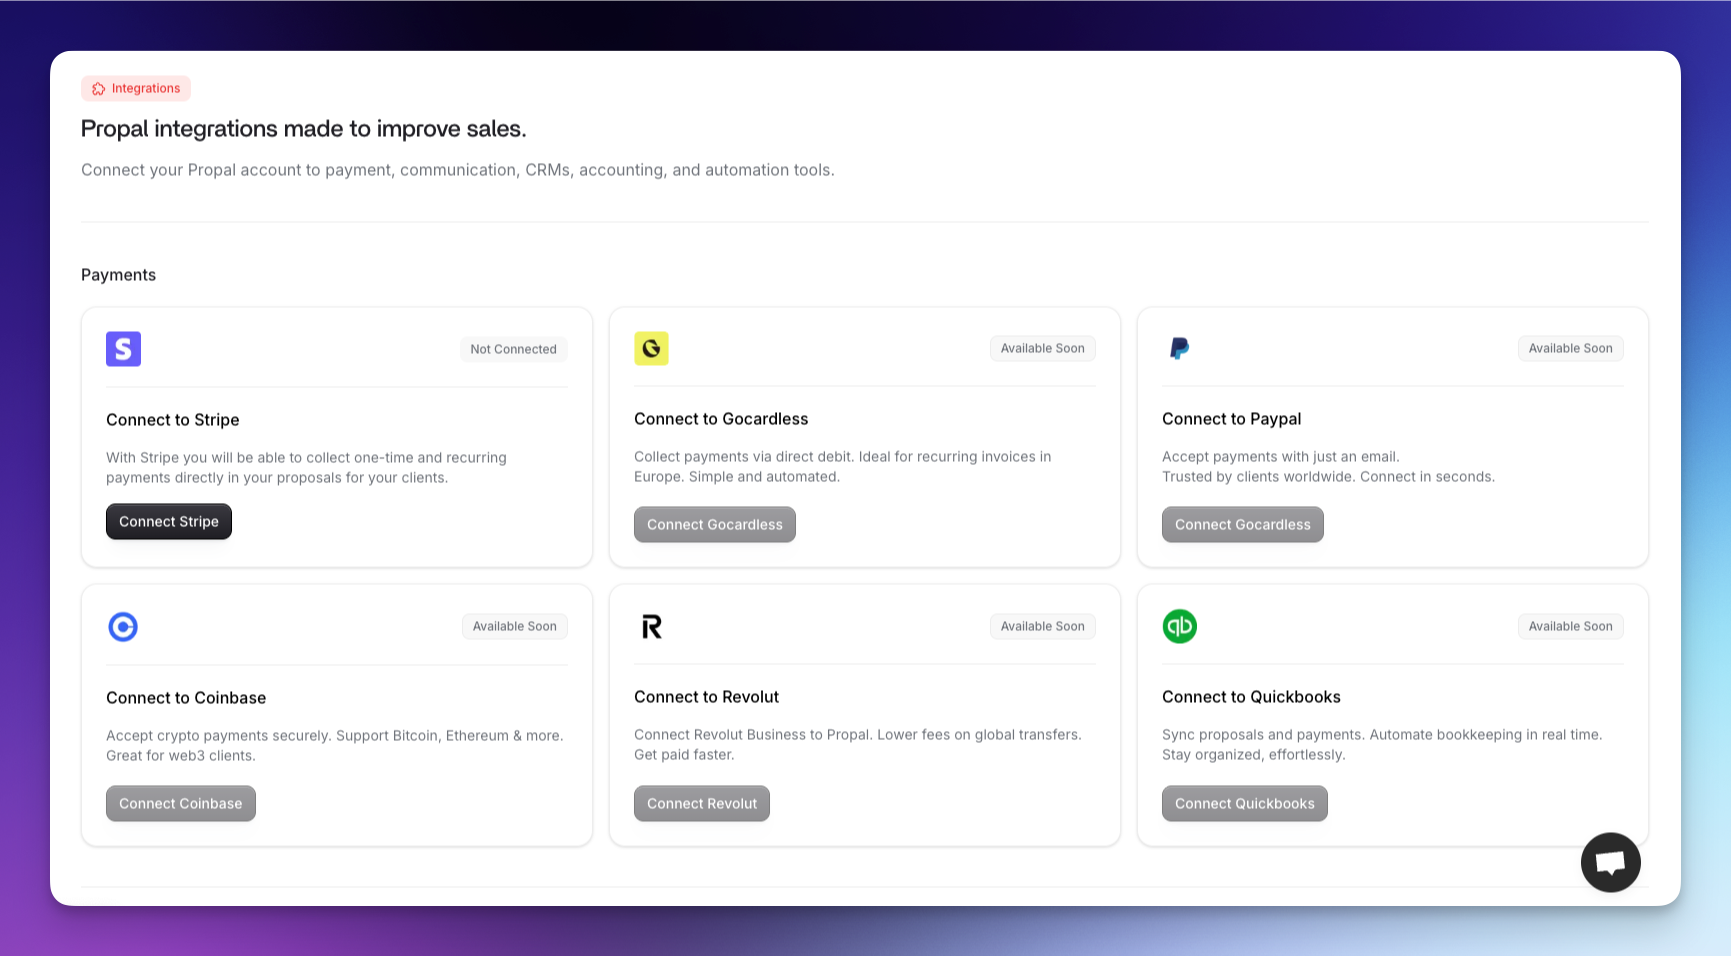Click Available Soon badge on Paypal card
Screen dimensions: 1731x956
(1570, 348)
